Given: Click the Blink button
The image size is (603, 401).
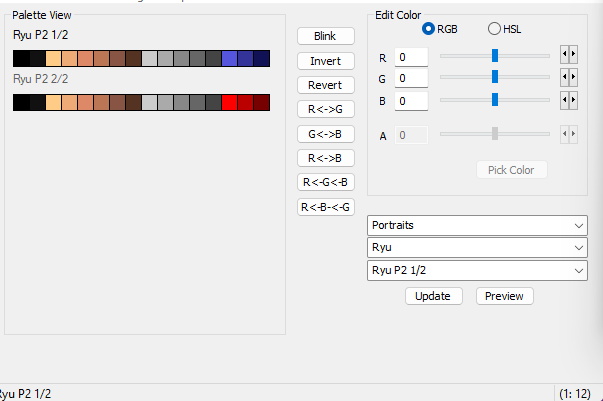Looking at the screenshot, I should pos(325,36).
